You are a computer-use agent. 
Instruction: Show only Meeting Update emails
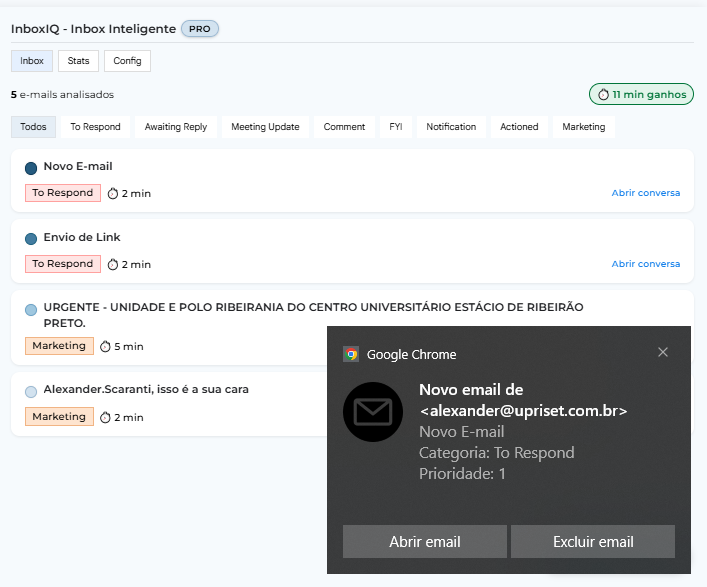(x=265, y=127)
